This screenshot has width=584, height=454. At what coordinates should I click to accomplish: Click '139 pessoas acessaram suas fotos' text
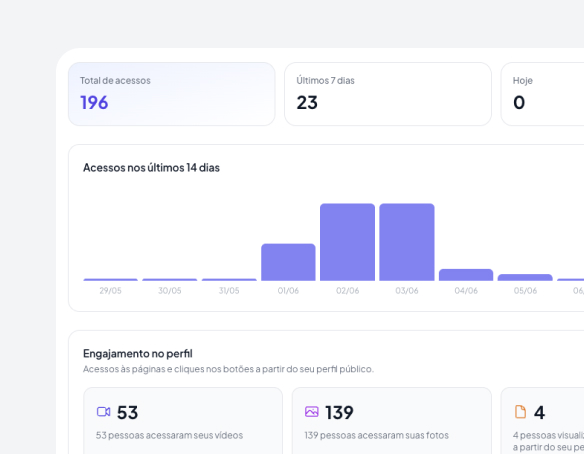pos(377,435)
